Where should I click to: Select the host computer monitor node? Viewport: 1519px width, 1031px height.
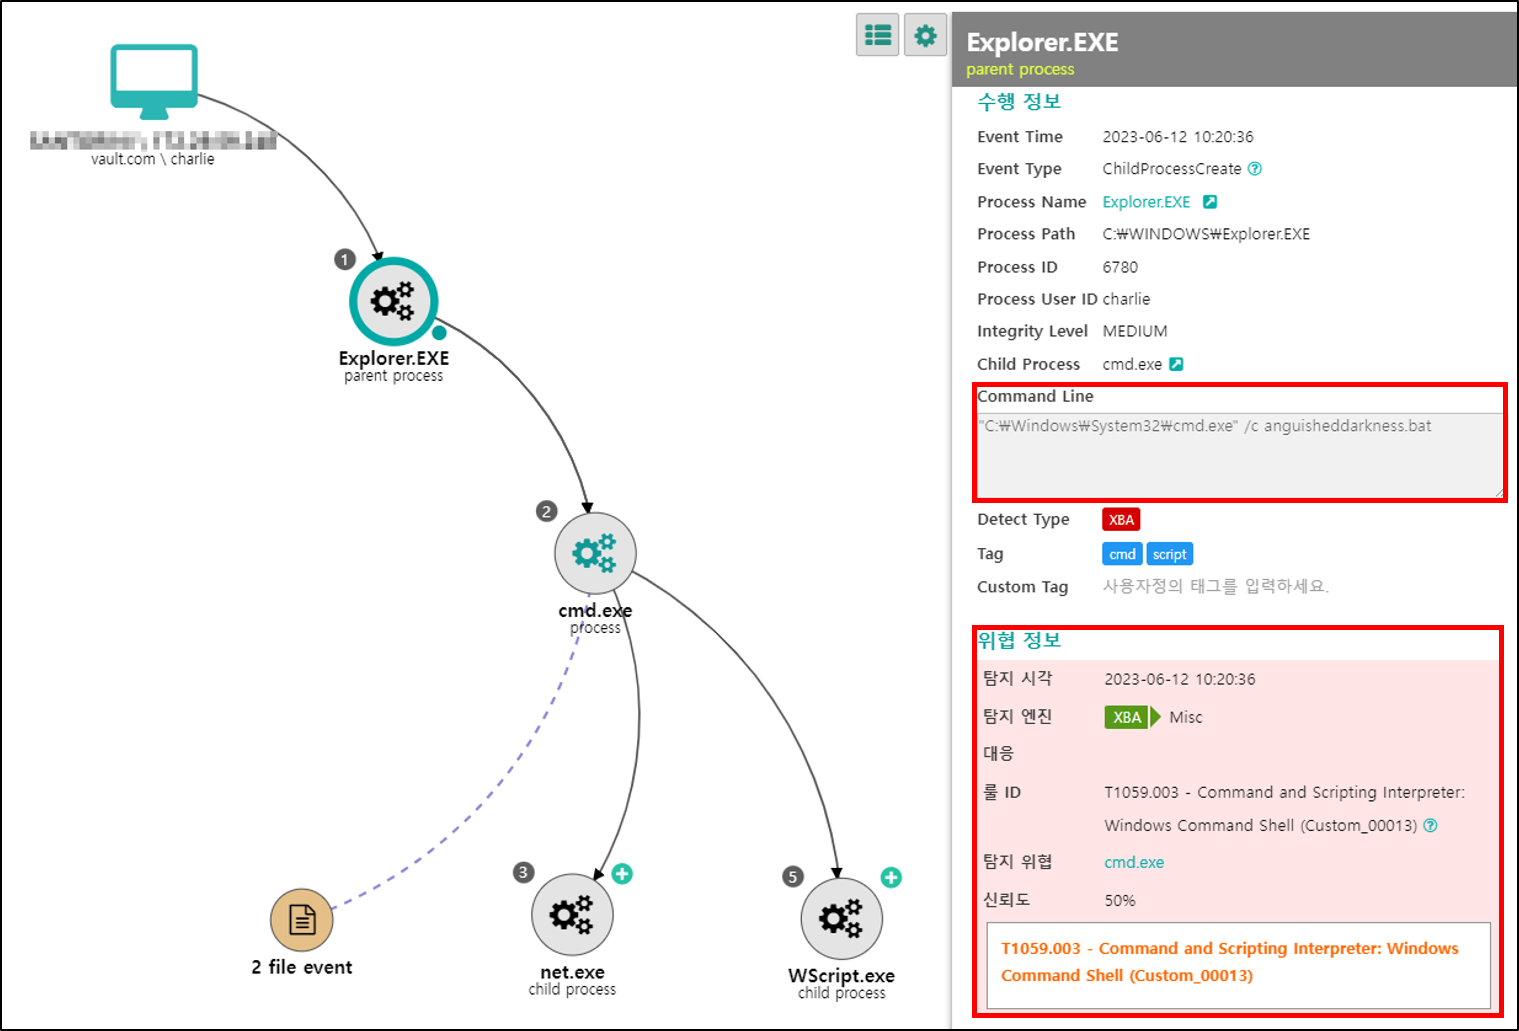tap(154, 82)
